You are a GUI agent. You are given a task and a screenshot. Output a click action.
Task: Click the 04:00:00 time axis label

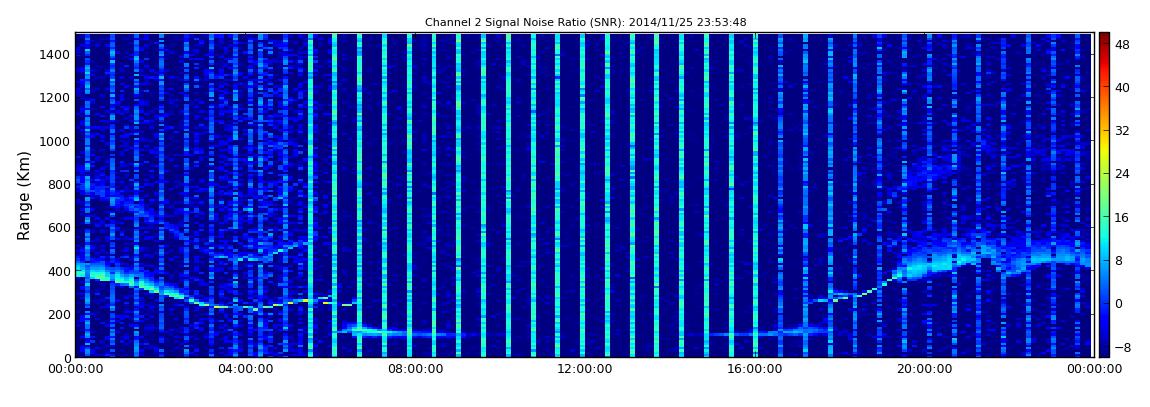246,370
